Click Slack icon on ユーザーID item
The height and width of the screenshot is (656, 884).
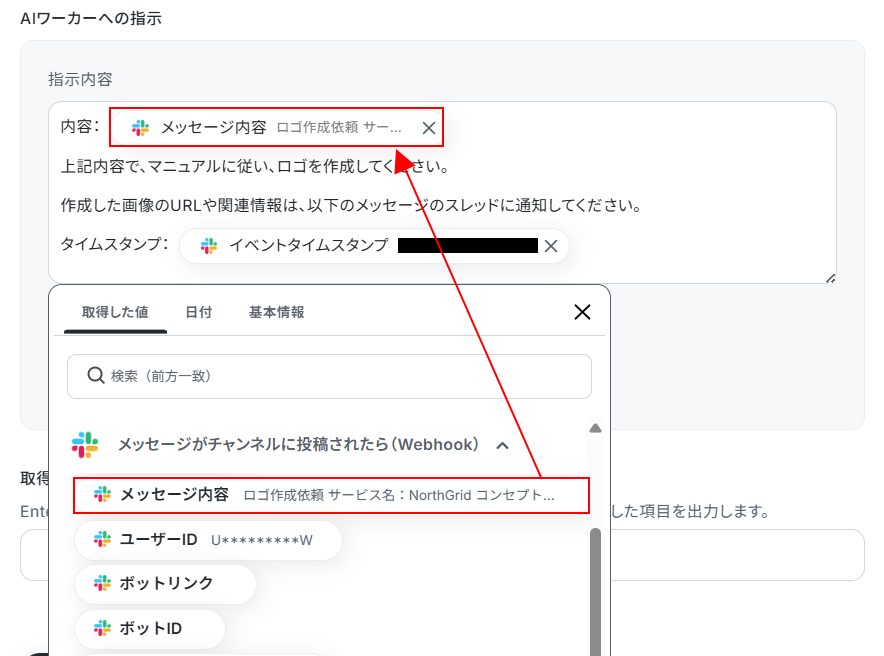tap(102, 539)
